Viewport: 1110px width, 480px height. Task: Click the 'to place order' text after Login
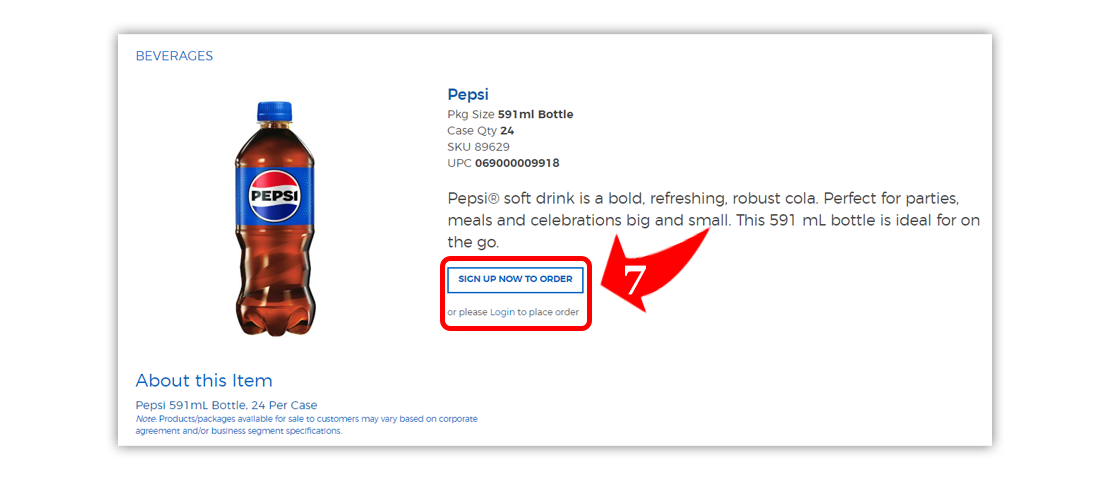point(548,312)
